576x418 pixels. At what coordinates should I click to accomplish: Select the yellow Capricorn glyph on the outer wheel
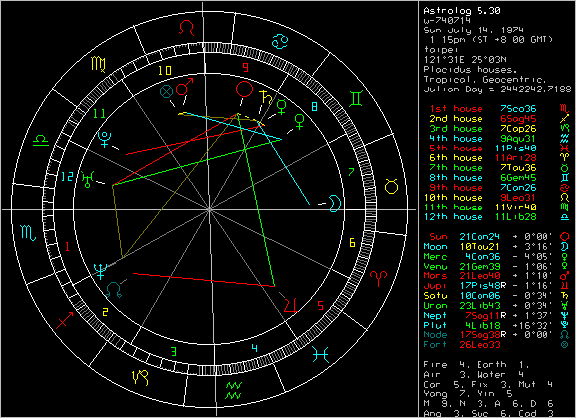(140, 377)
